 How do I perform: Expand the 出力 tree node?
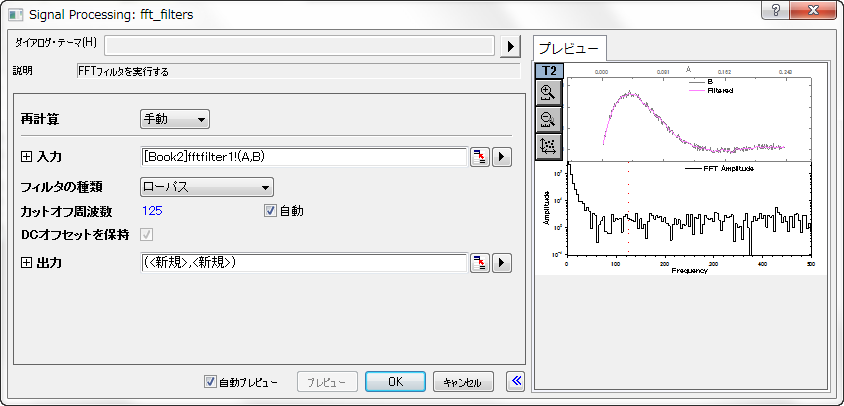(x=26, y=263)
